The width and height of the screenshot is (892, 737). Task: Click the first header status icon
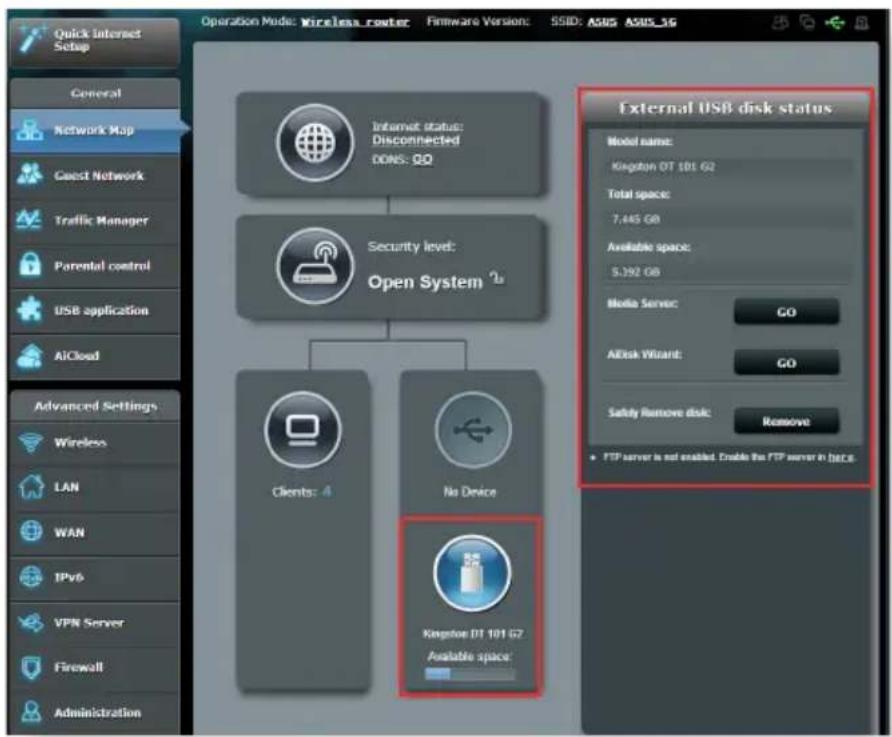(x=780, y=23)
